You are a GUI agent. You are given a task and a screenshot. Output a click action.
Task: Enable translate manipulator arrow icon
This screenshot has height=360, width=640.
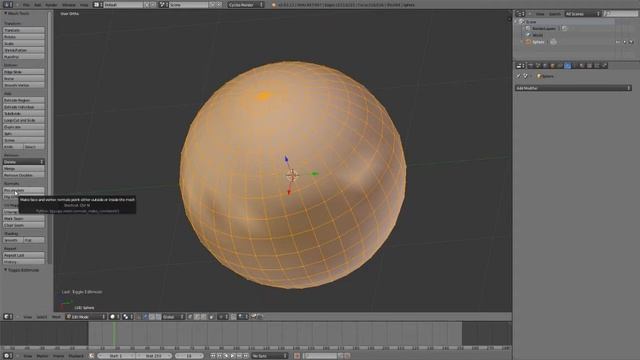[145, 317]
